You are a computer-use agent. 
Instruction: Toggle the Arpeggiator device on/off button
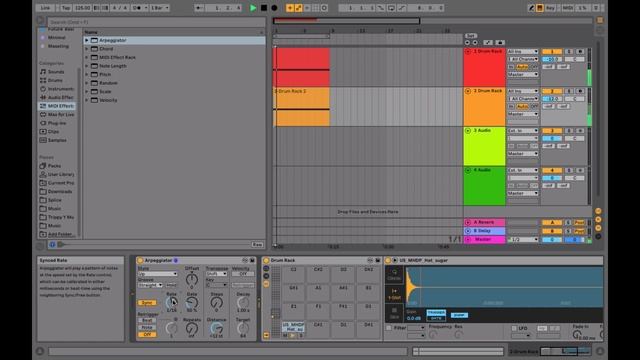140,260
